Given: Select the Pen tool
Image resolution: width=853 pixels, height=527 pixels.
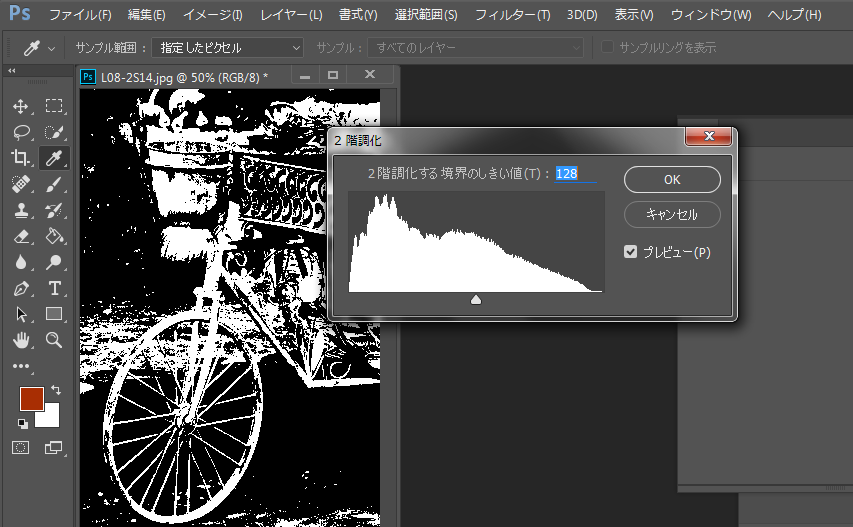Looking at the screenshot, I should [x=21, y=288].
